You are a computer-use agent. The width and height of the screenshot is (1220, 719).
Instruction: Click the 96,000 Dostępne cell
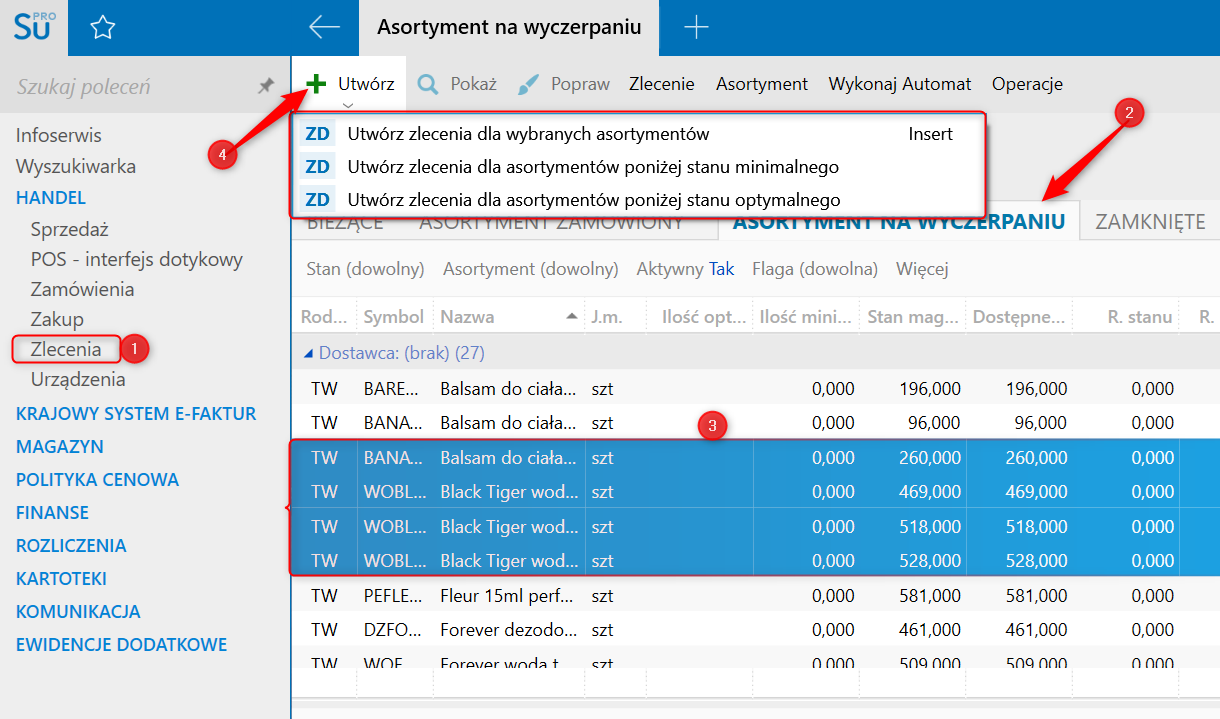(x=1040, y=423)
